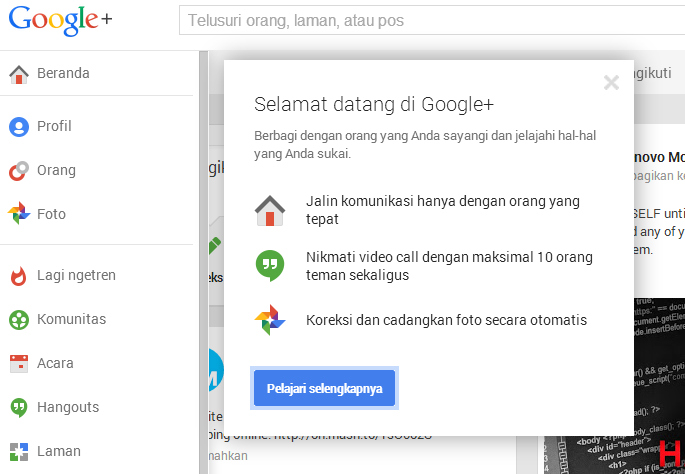Screen dimensions: 685x474
Task: Open Lagi ngetren in sidebar
Action: click(76, 276)
